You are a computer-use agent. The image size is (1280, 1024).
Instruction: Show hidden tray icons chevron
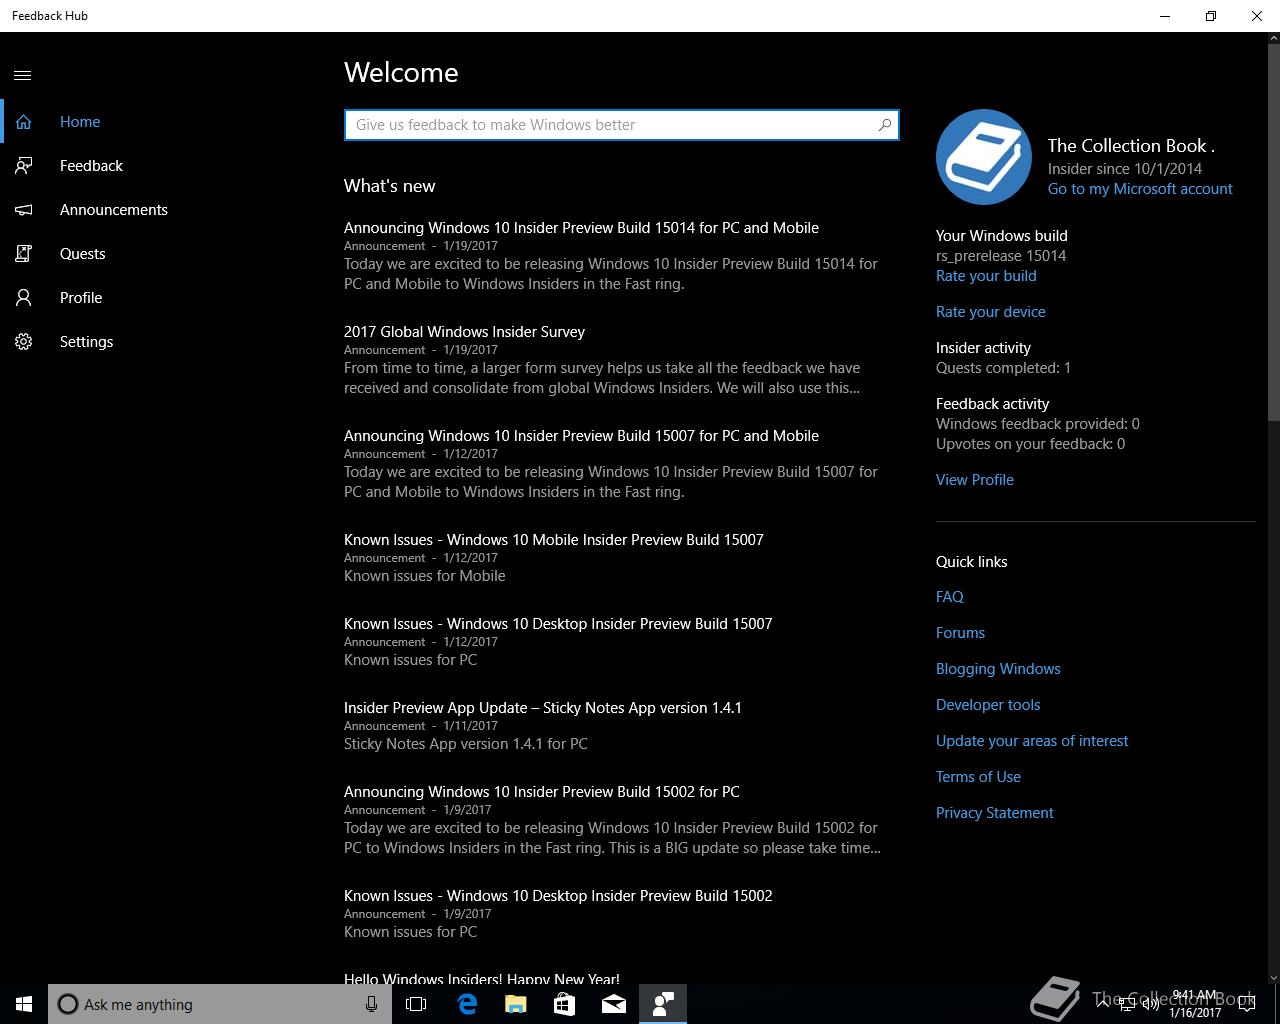pyautogui.click(x=1102, y=1004)
